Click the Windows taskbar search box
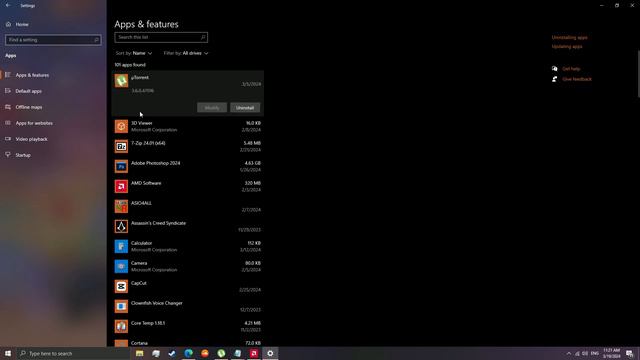The image size is (640, 360). point(73,353)
